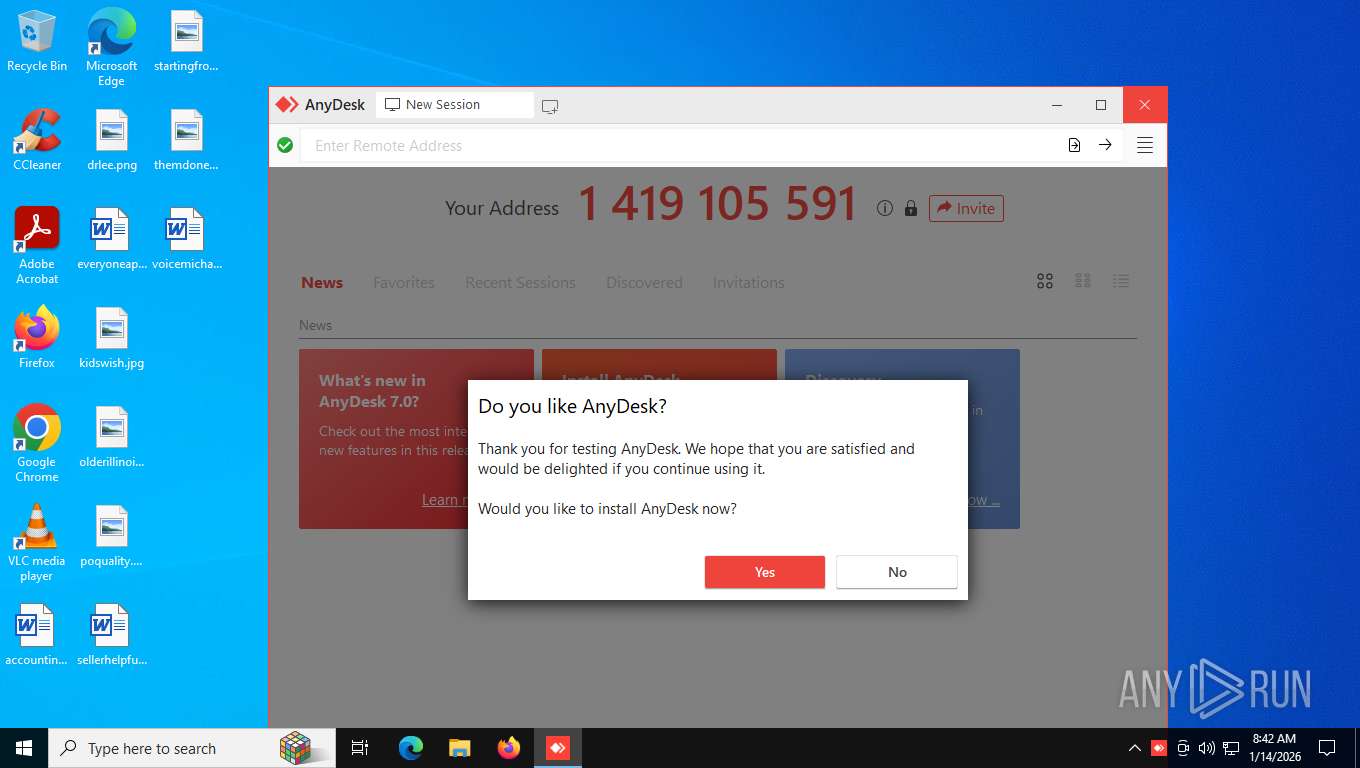Select the everyoneap Word document on desktop

[111, 239]
